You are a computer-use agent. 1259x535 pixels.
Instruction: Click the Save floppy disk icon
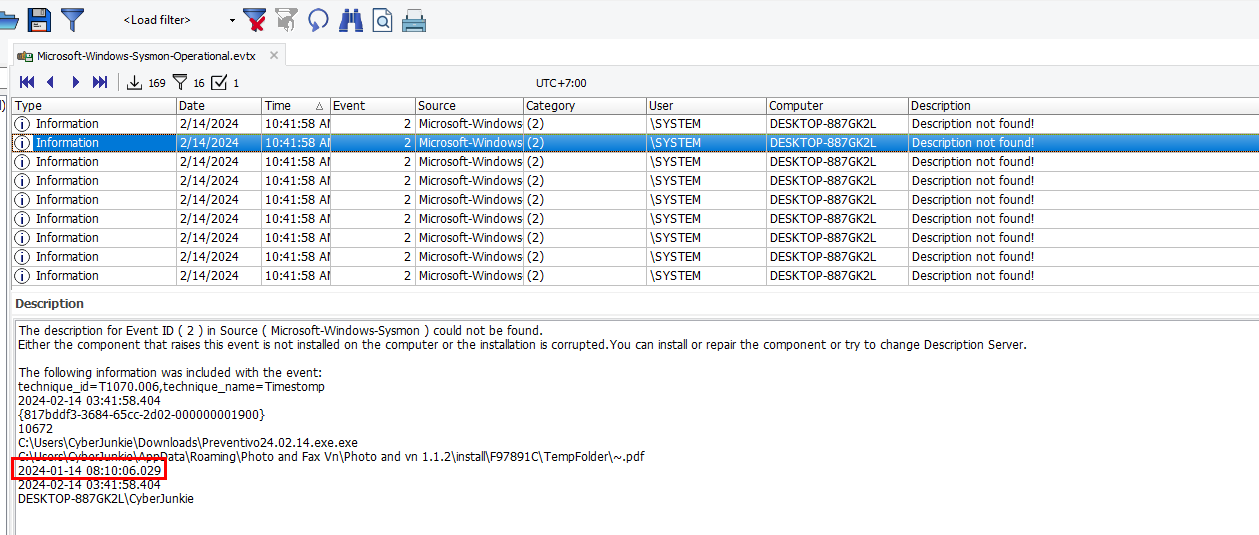coord(39,19)
